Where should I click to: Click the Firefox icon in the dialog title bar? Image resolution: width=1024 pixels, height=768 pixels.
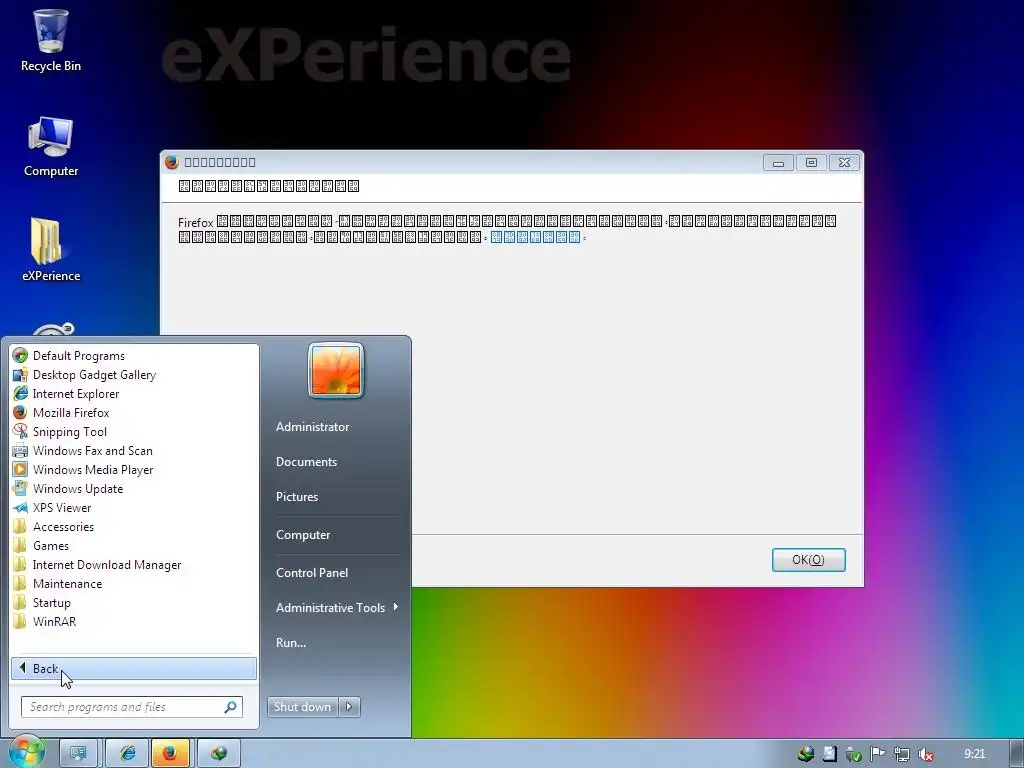[172, 162]
